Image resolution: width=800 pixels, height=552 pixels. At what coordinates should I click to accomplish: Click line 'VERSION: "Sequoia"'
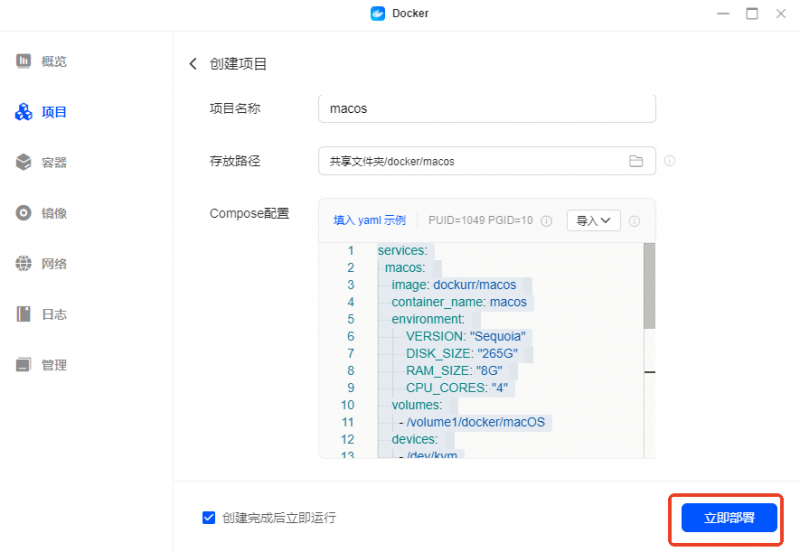465,336
